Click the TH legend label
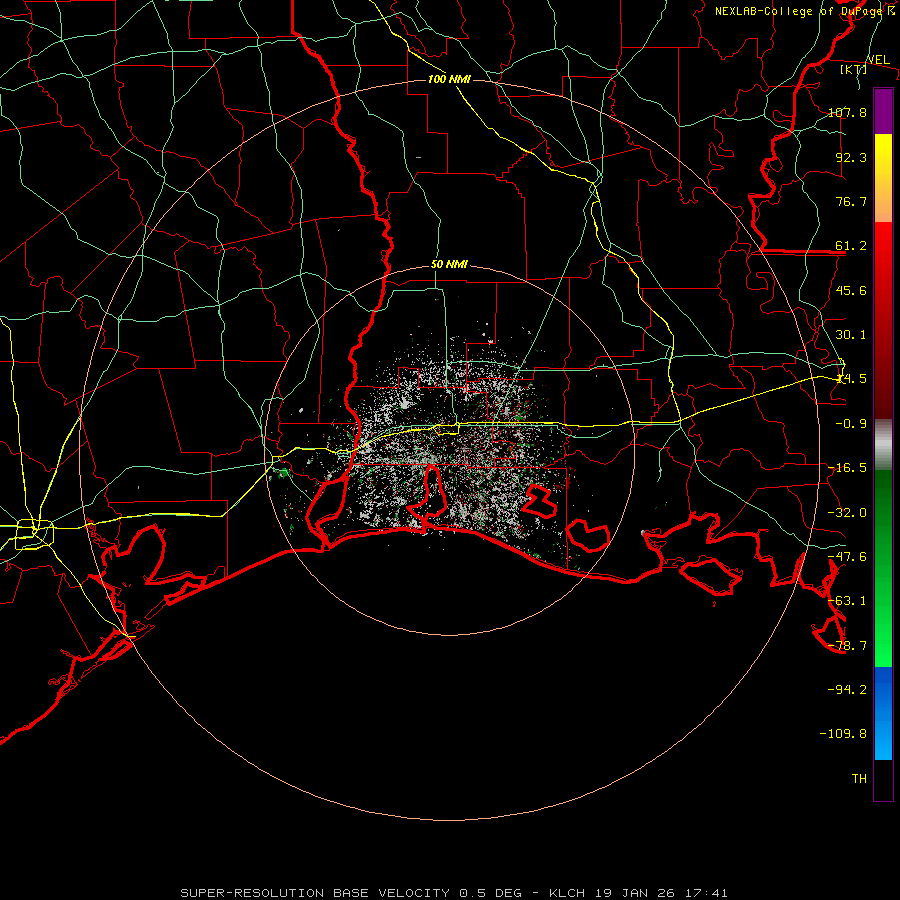The height and width of the screenshot is (900, 900). click(x=859, y=778)
